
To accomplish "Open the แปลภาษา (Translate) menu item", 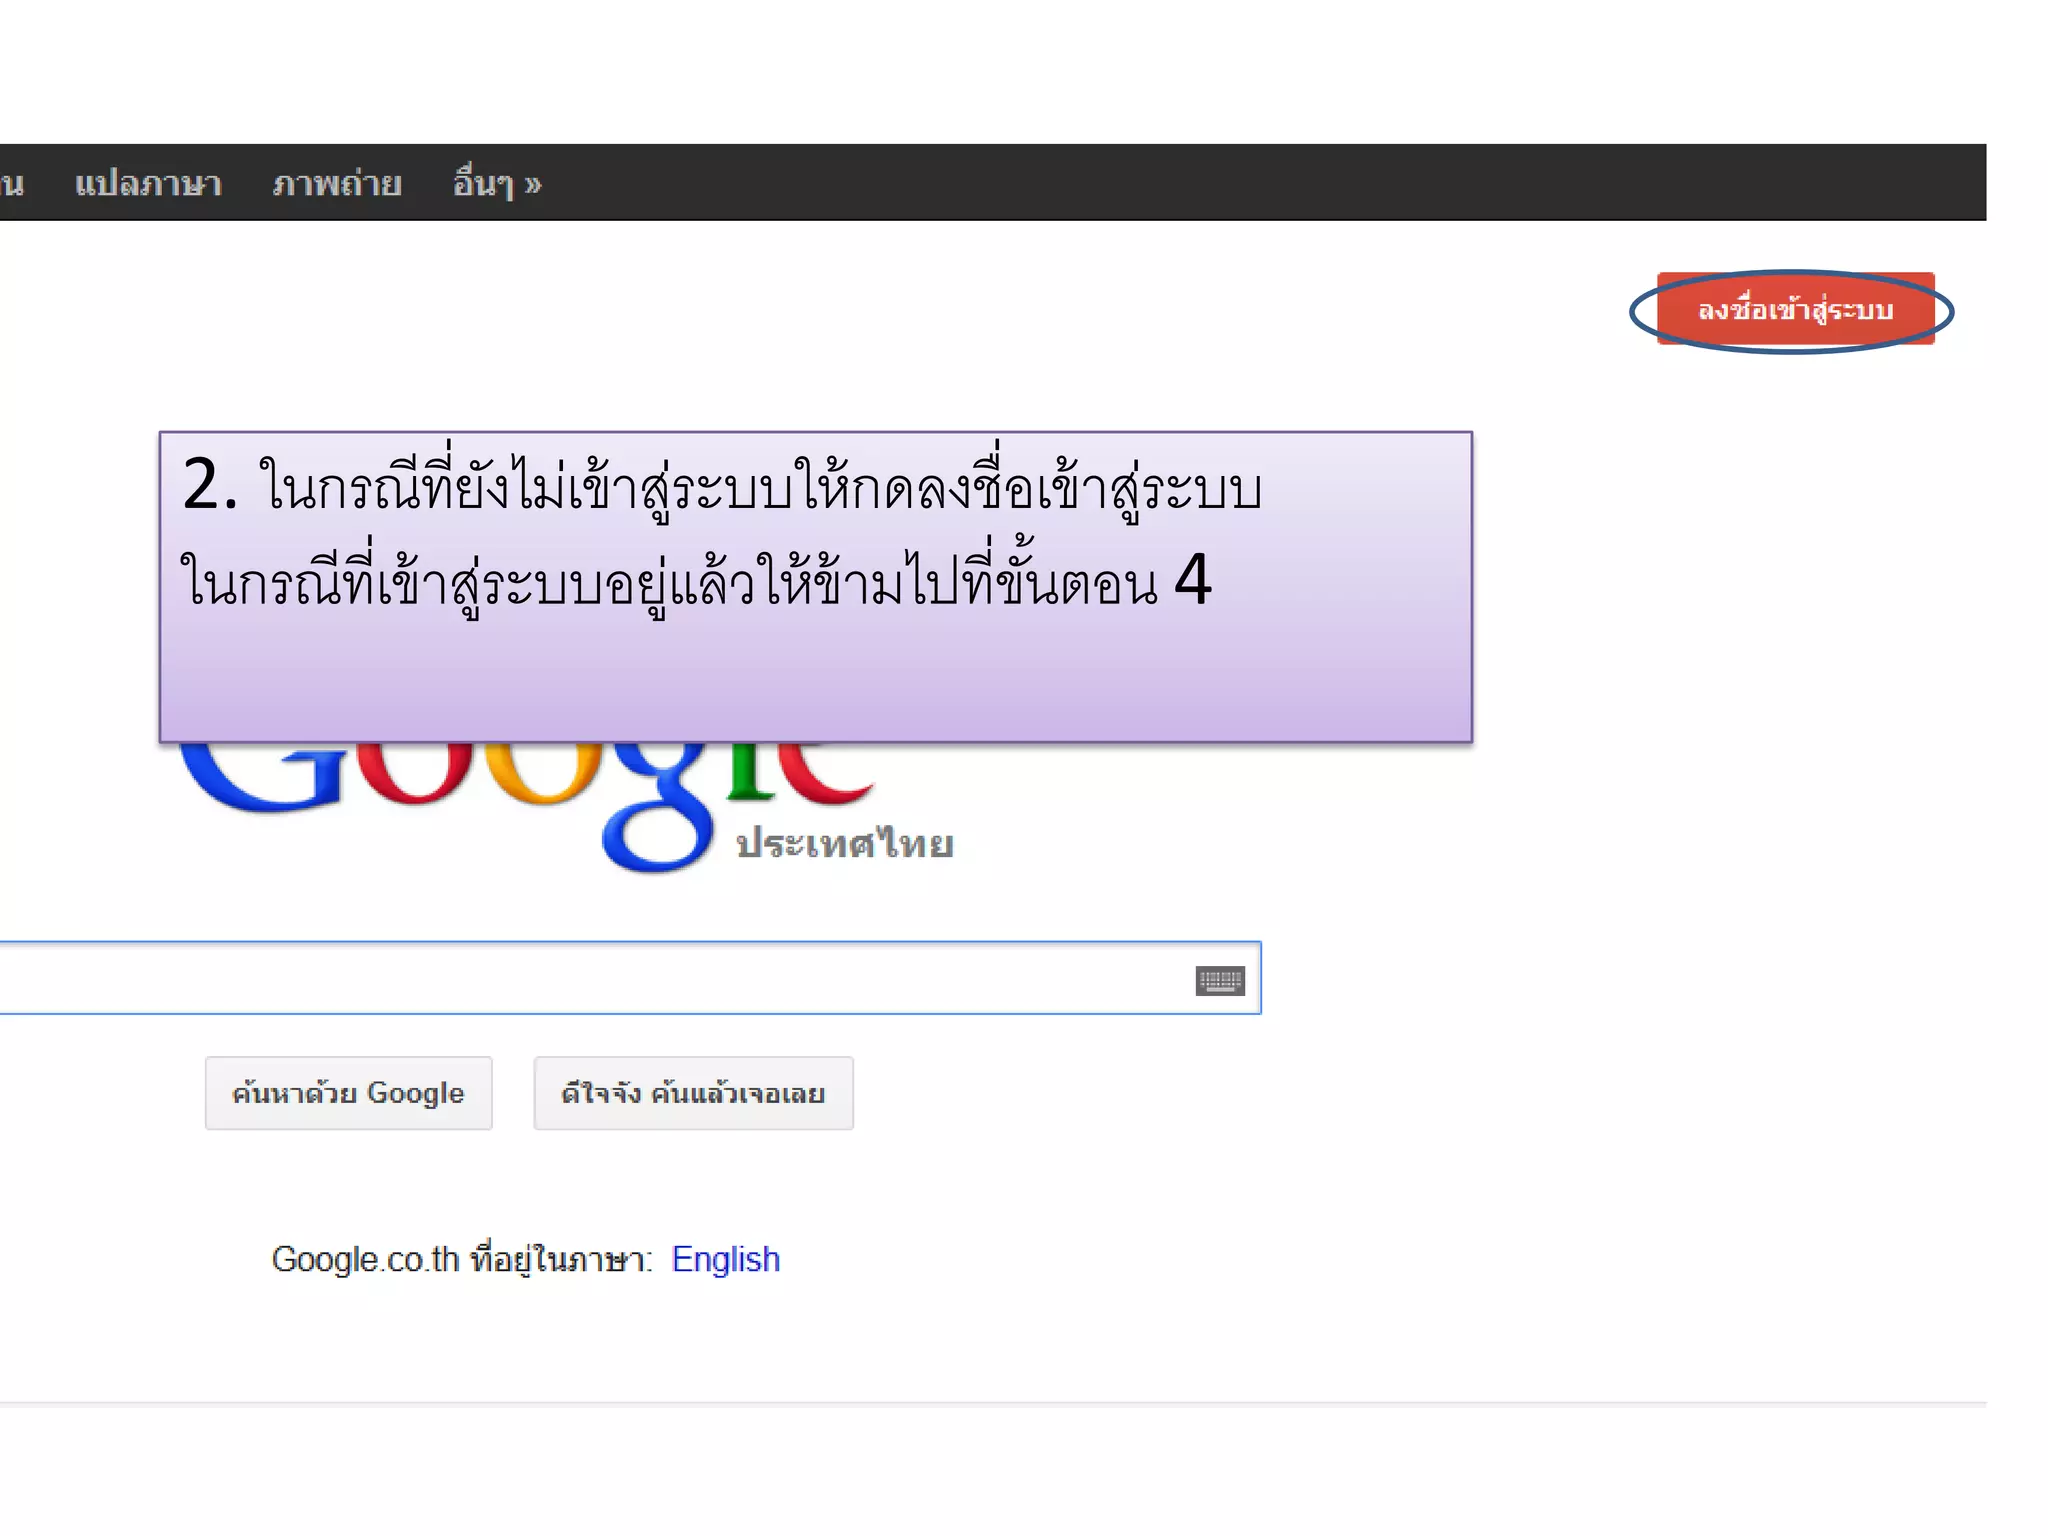I will pyautogui.click(x=148, y=184).
